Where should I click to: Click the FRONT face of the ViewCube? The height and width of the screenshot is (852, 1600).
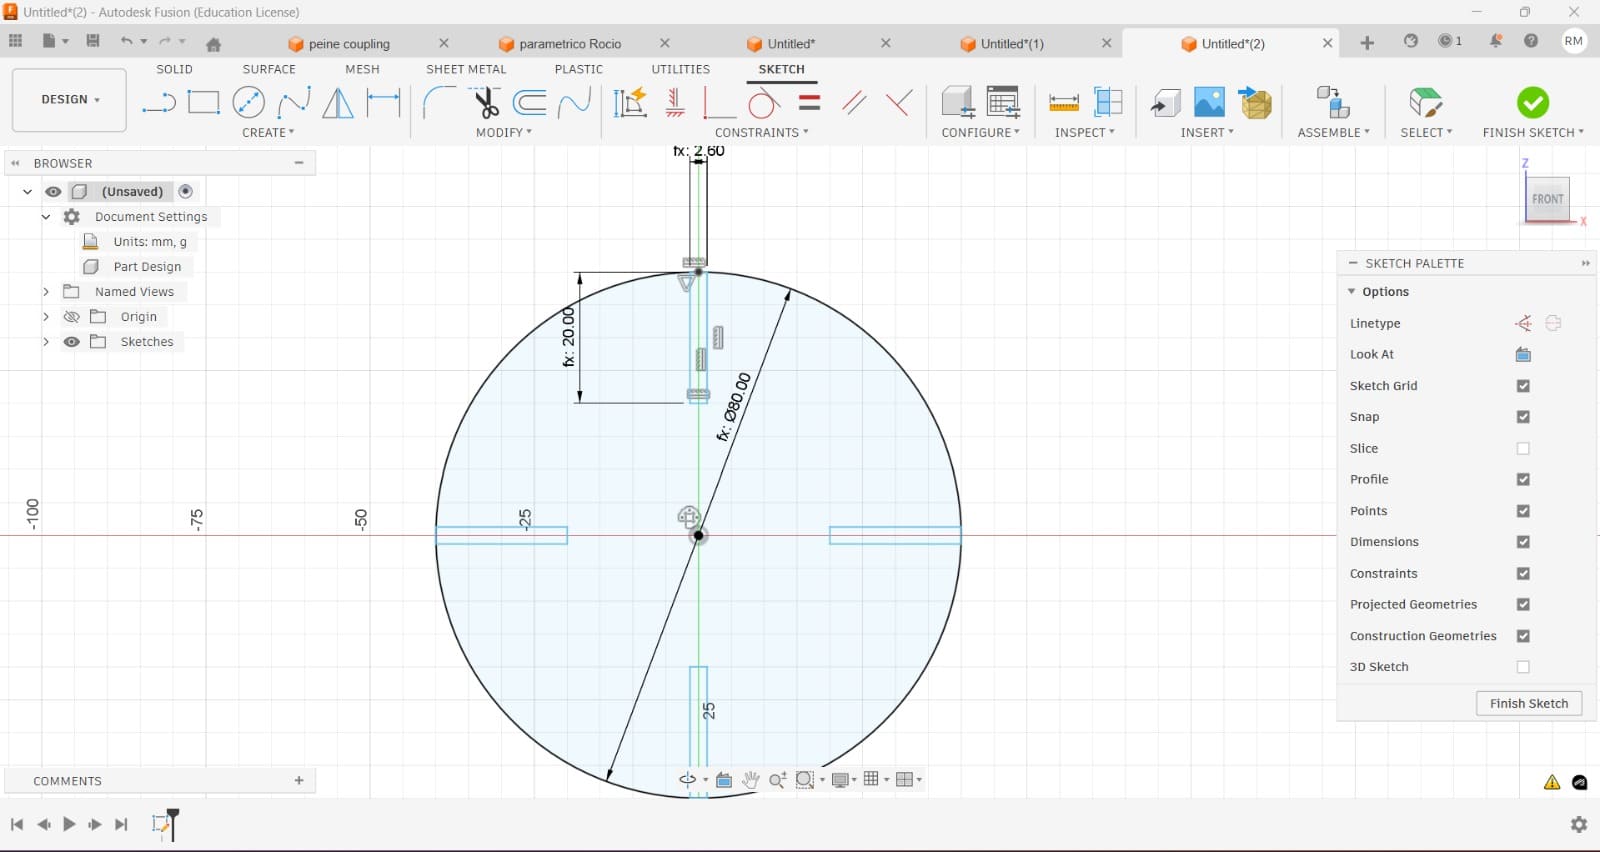tap(1547, 199)
